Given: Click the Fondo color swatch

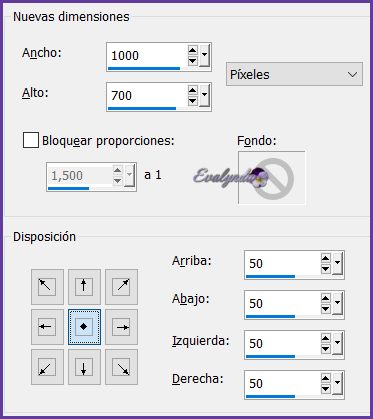Looking at the screenshot, I should pos(272,178).
